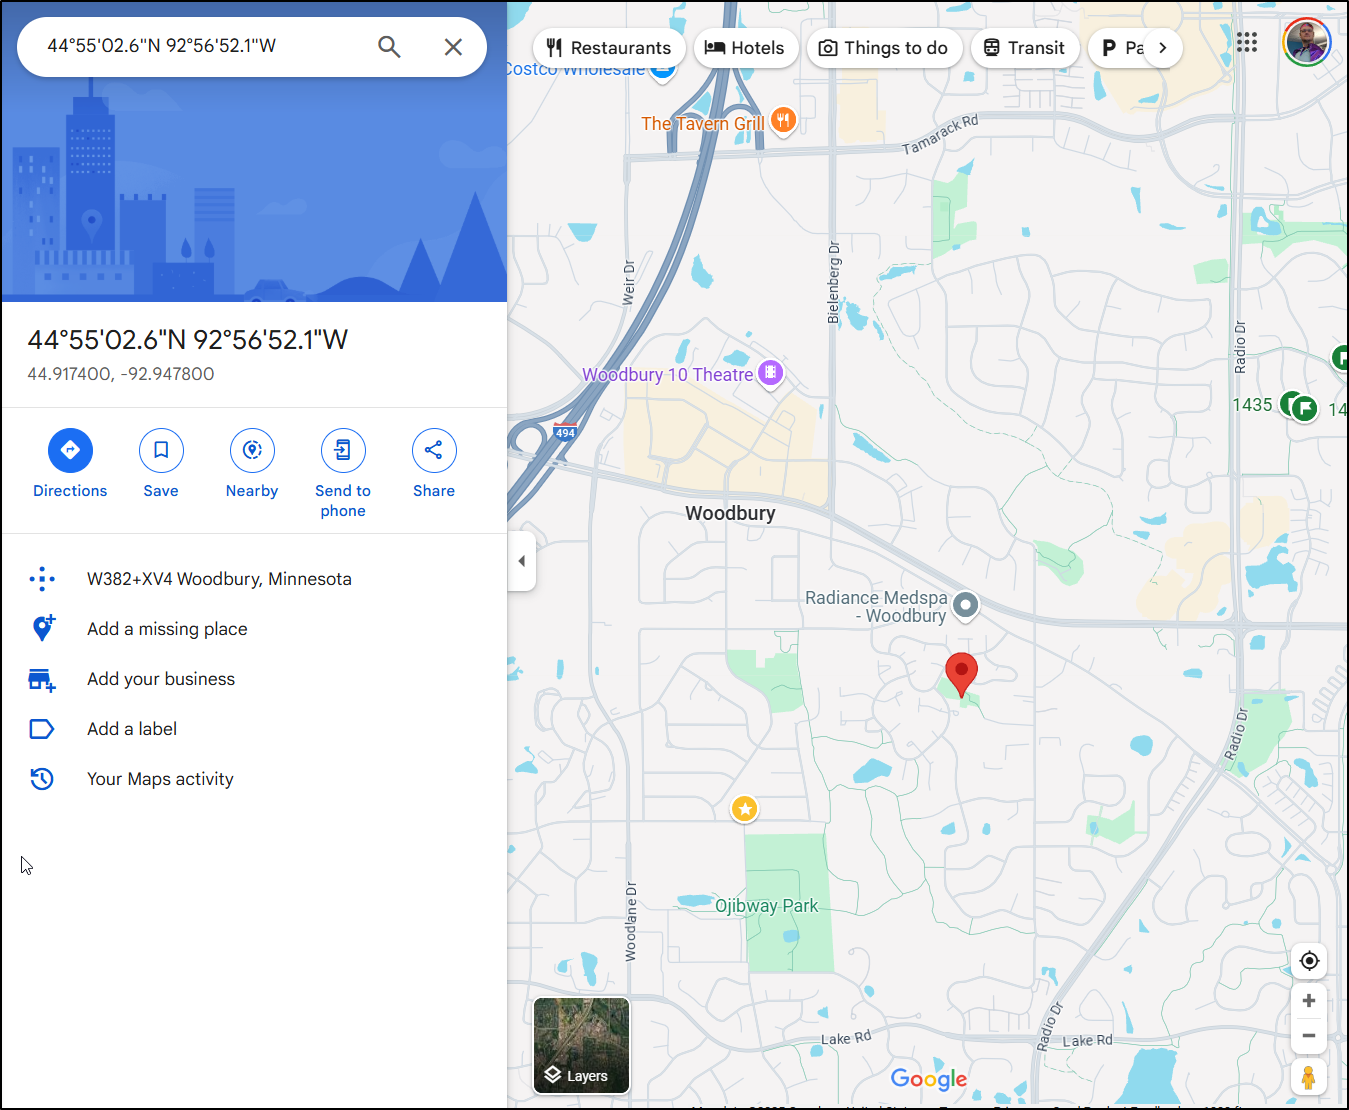The height and width of the screenshot is (1110, 1349).
Task: Click the label tag icon
Action: point(42,729)
